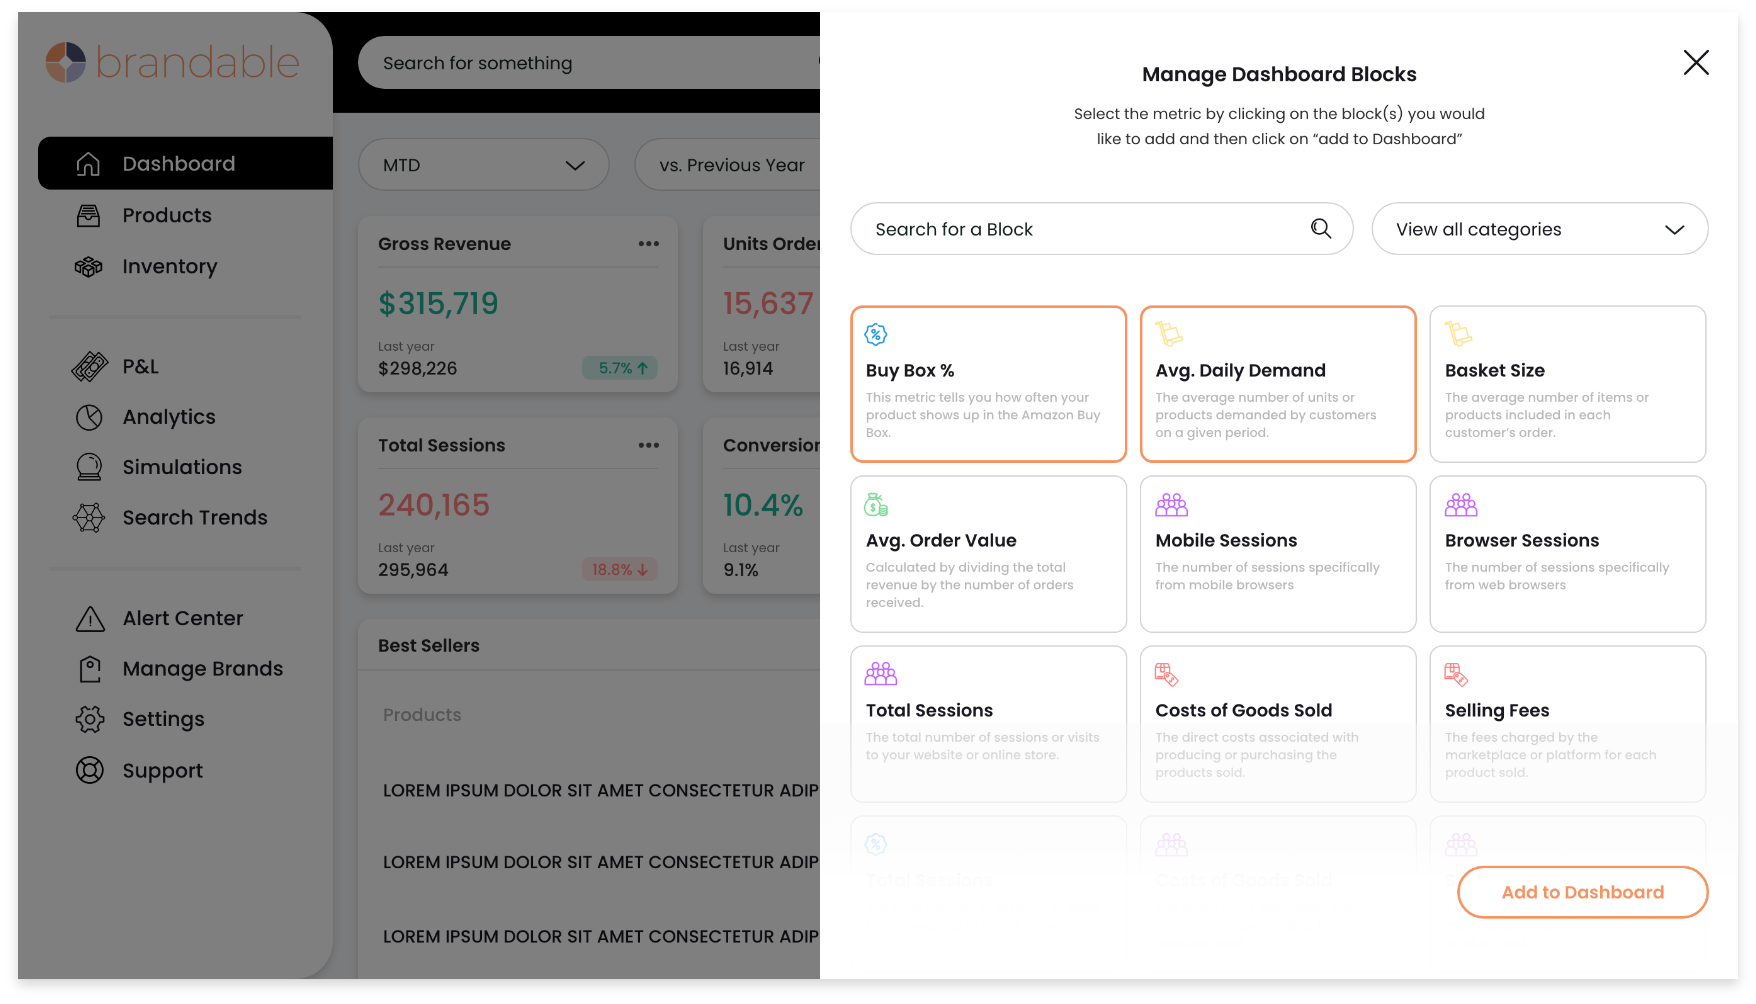Click the Alert Center warning triangle icon
Screen dimensions: 1756x1004
[x=90, y=619]
